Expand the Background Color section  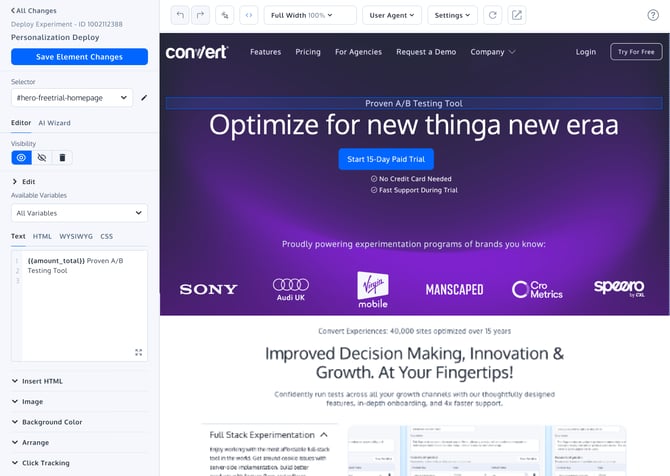[x=52, y=422]
